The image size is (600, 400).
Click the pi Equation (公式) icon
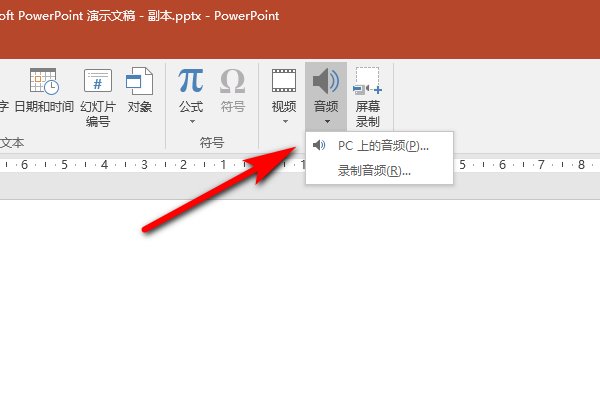(190, 81)
